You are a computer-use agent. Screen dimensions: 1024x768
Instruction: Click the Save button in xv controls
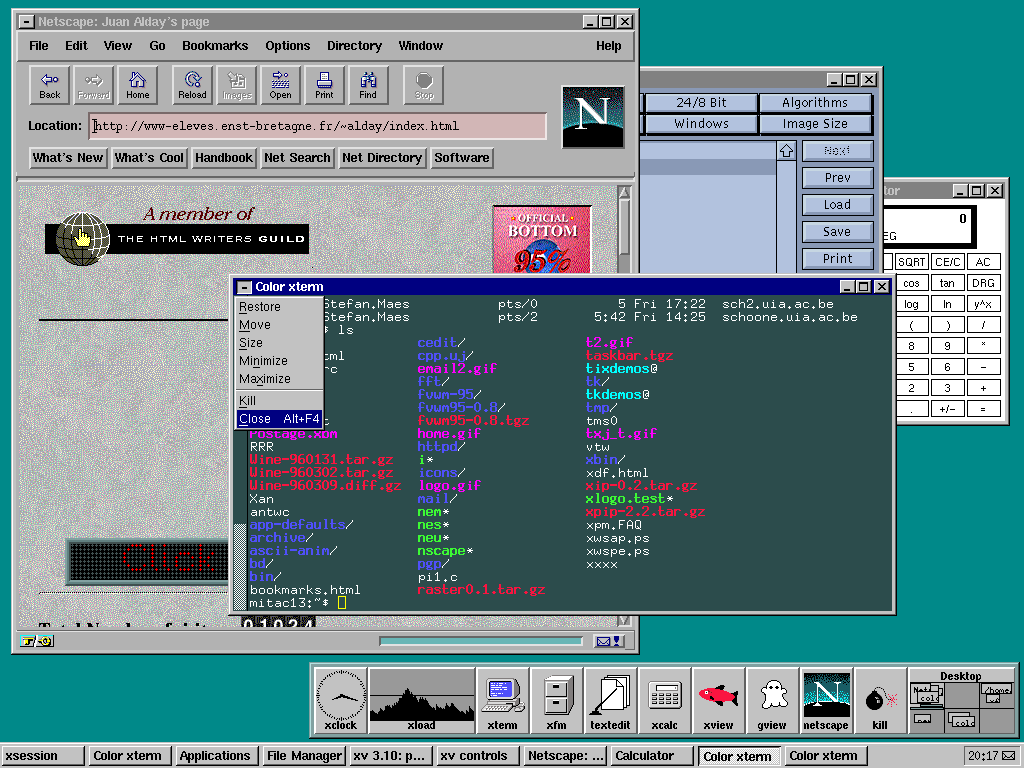tap(837, 232)
